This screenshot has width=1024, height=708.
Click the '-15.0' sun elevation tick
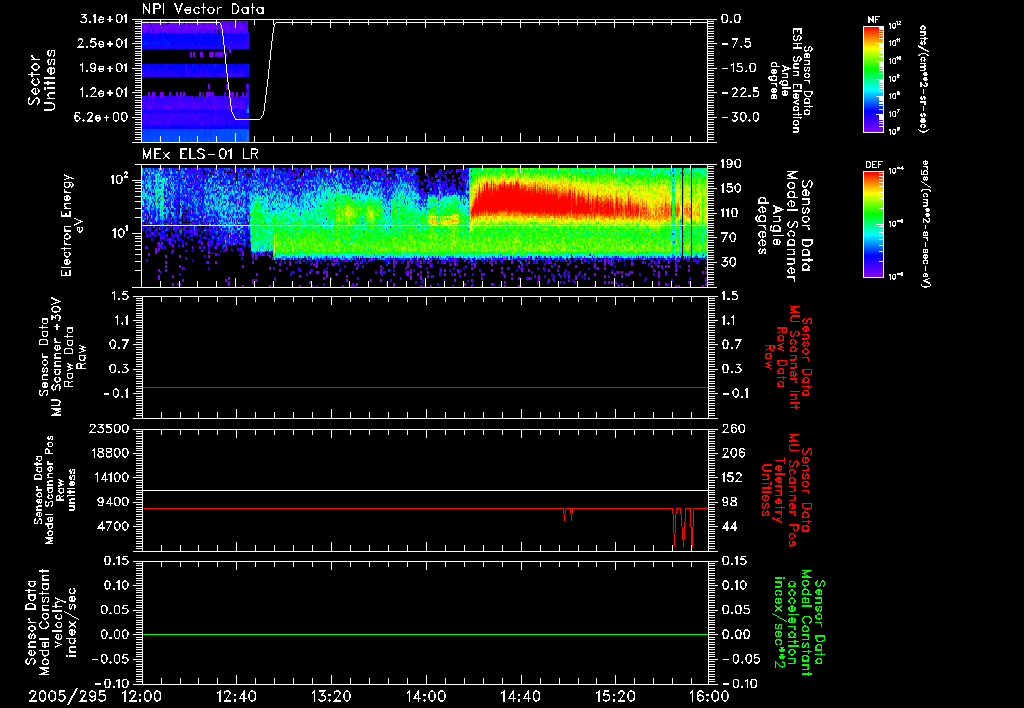coord(739,68)
